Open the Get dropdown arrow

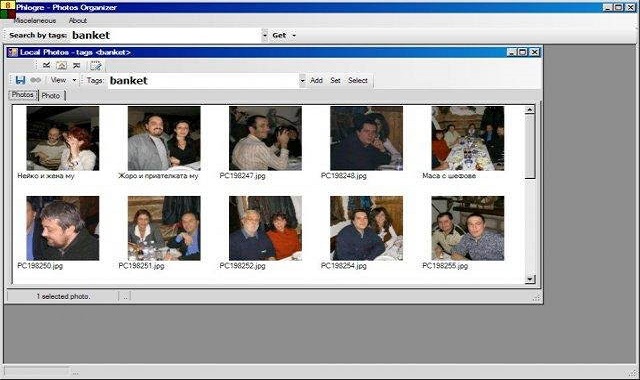click(294, 36)
